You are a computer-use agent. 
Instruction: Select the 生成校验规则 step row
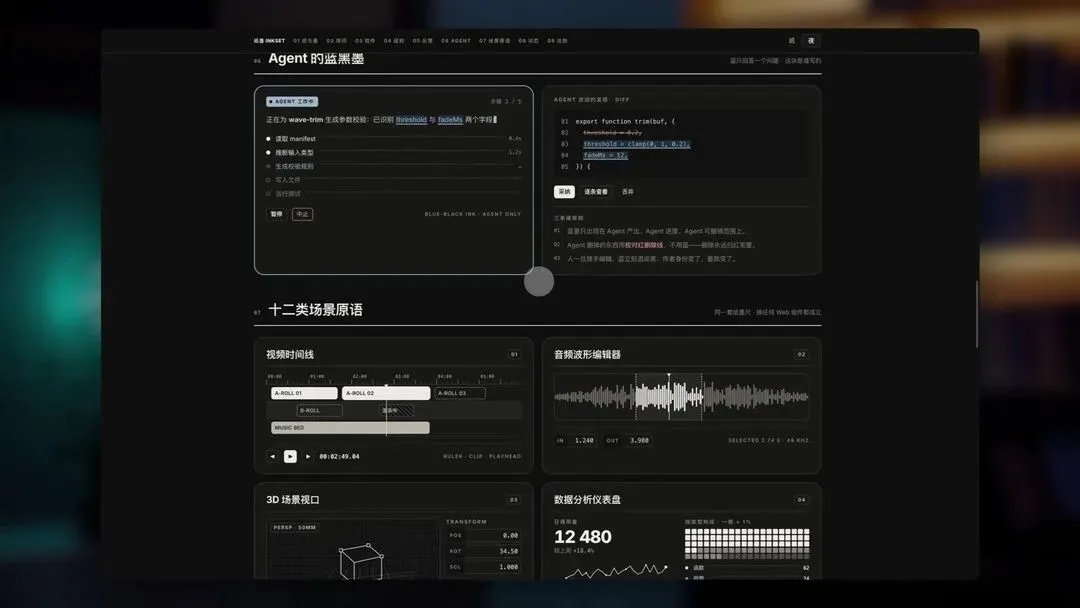click(393, 166)
